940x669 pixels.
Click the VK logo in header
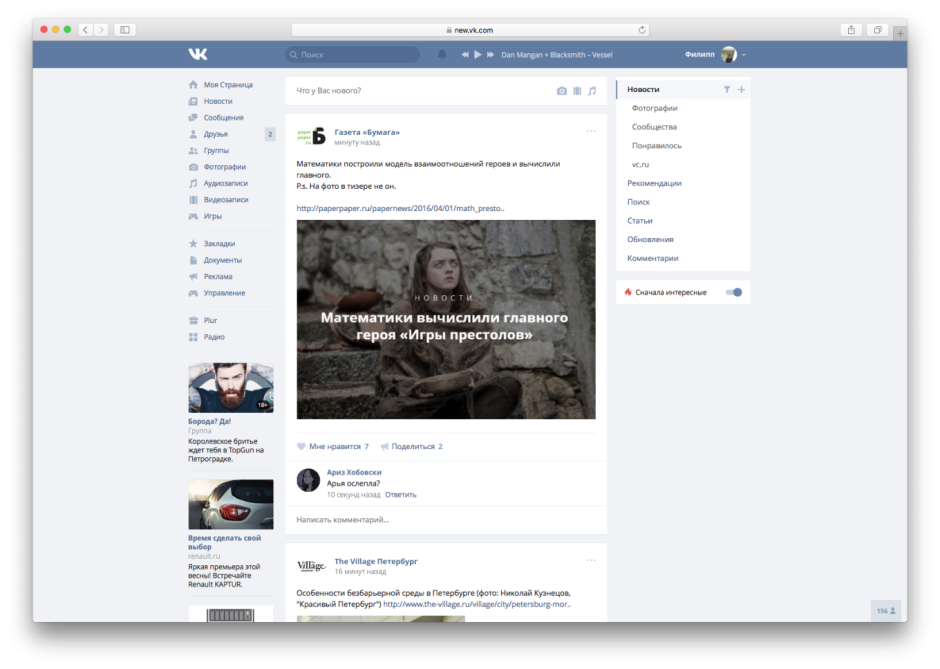tap(198, 54)
